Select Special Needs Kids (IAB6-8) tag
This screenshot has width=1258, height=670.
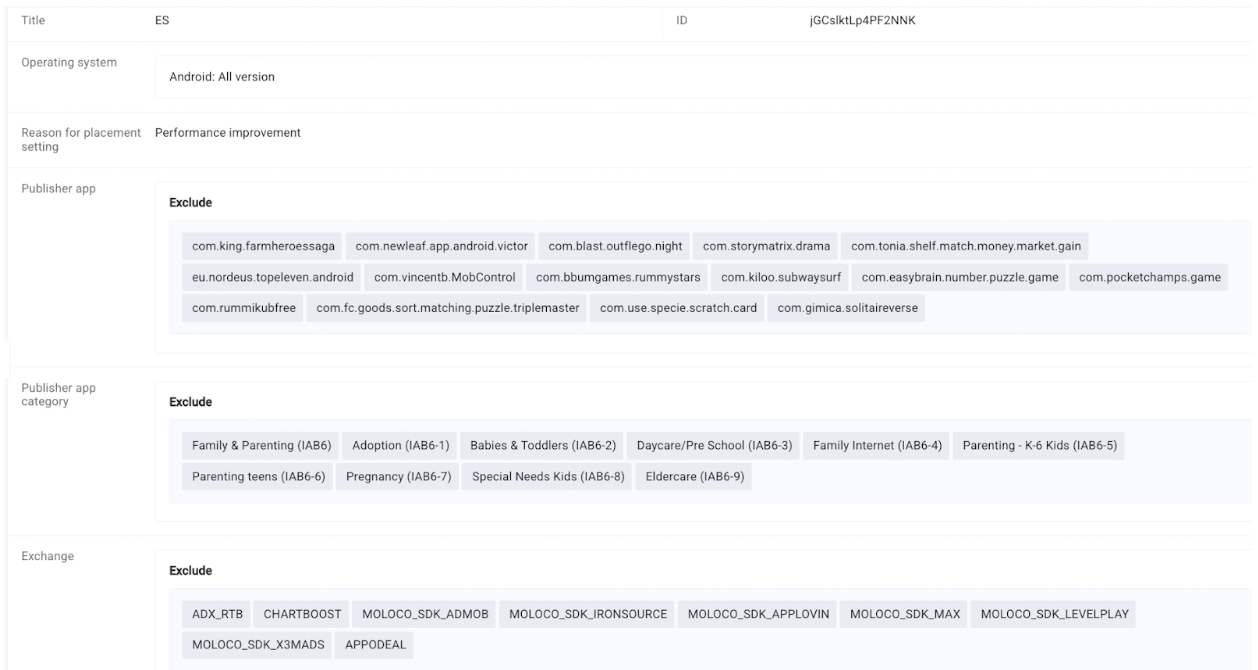548,476
